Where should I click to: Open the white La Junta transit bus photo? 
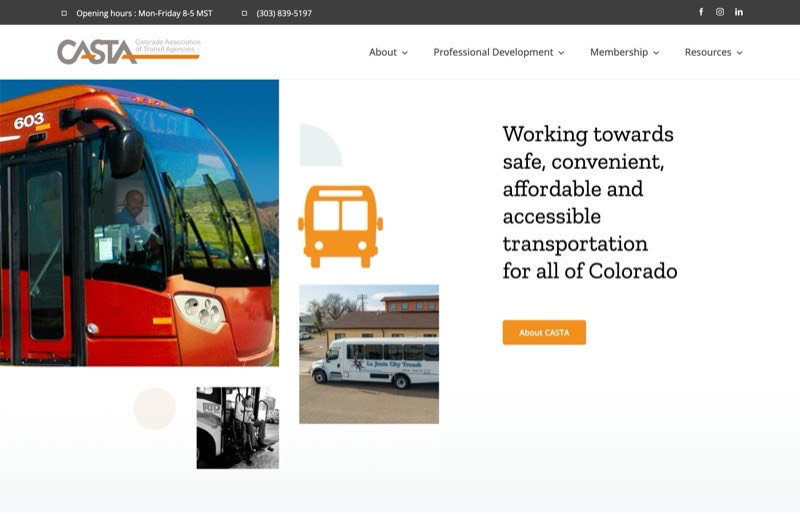pos(369,354)
